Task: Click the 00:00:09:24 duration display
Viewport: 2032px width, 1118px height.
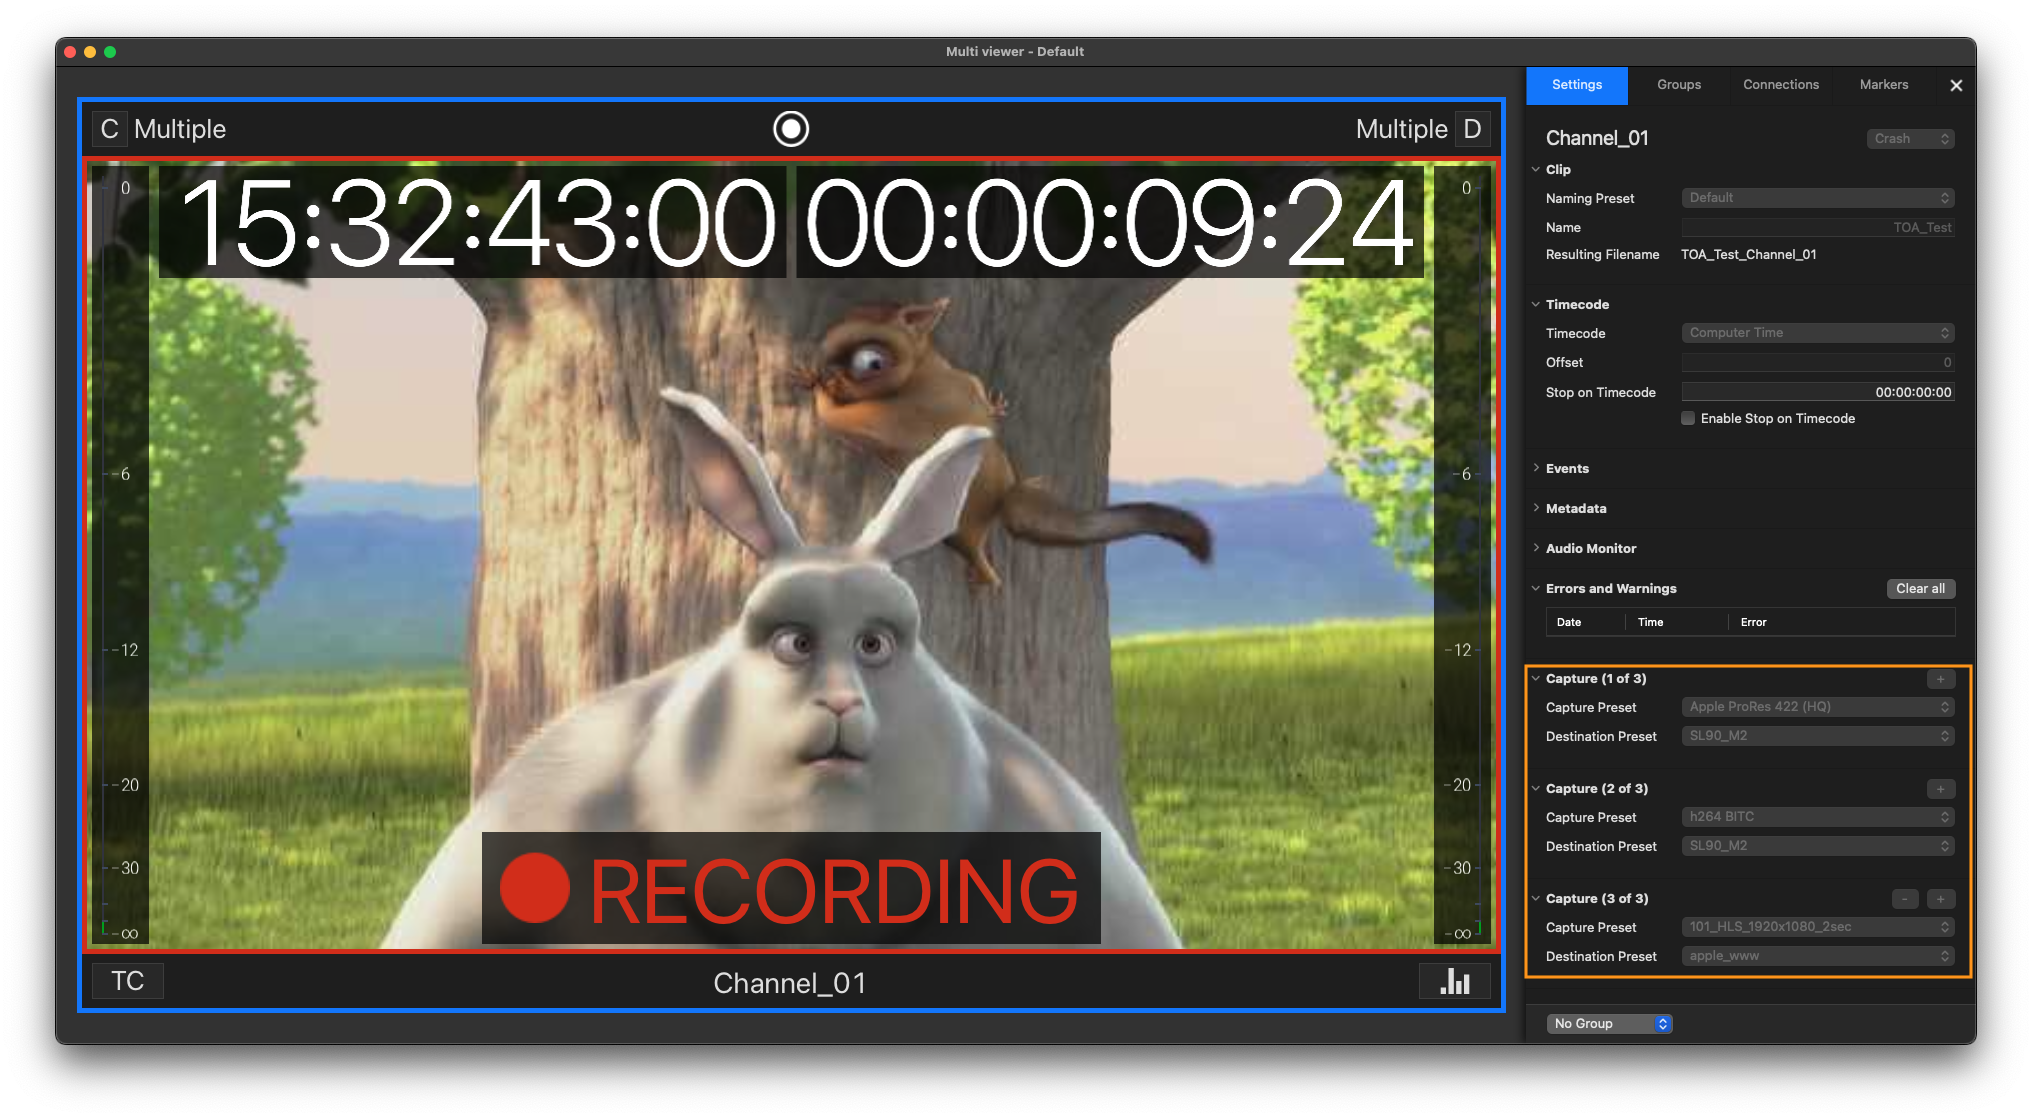Action: 1110,222
